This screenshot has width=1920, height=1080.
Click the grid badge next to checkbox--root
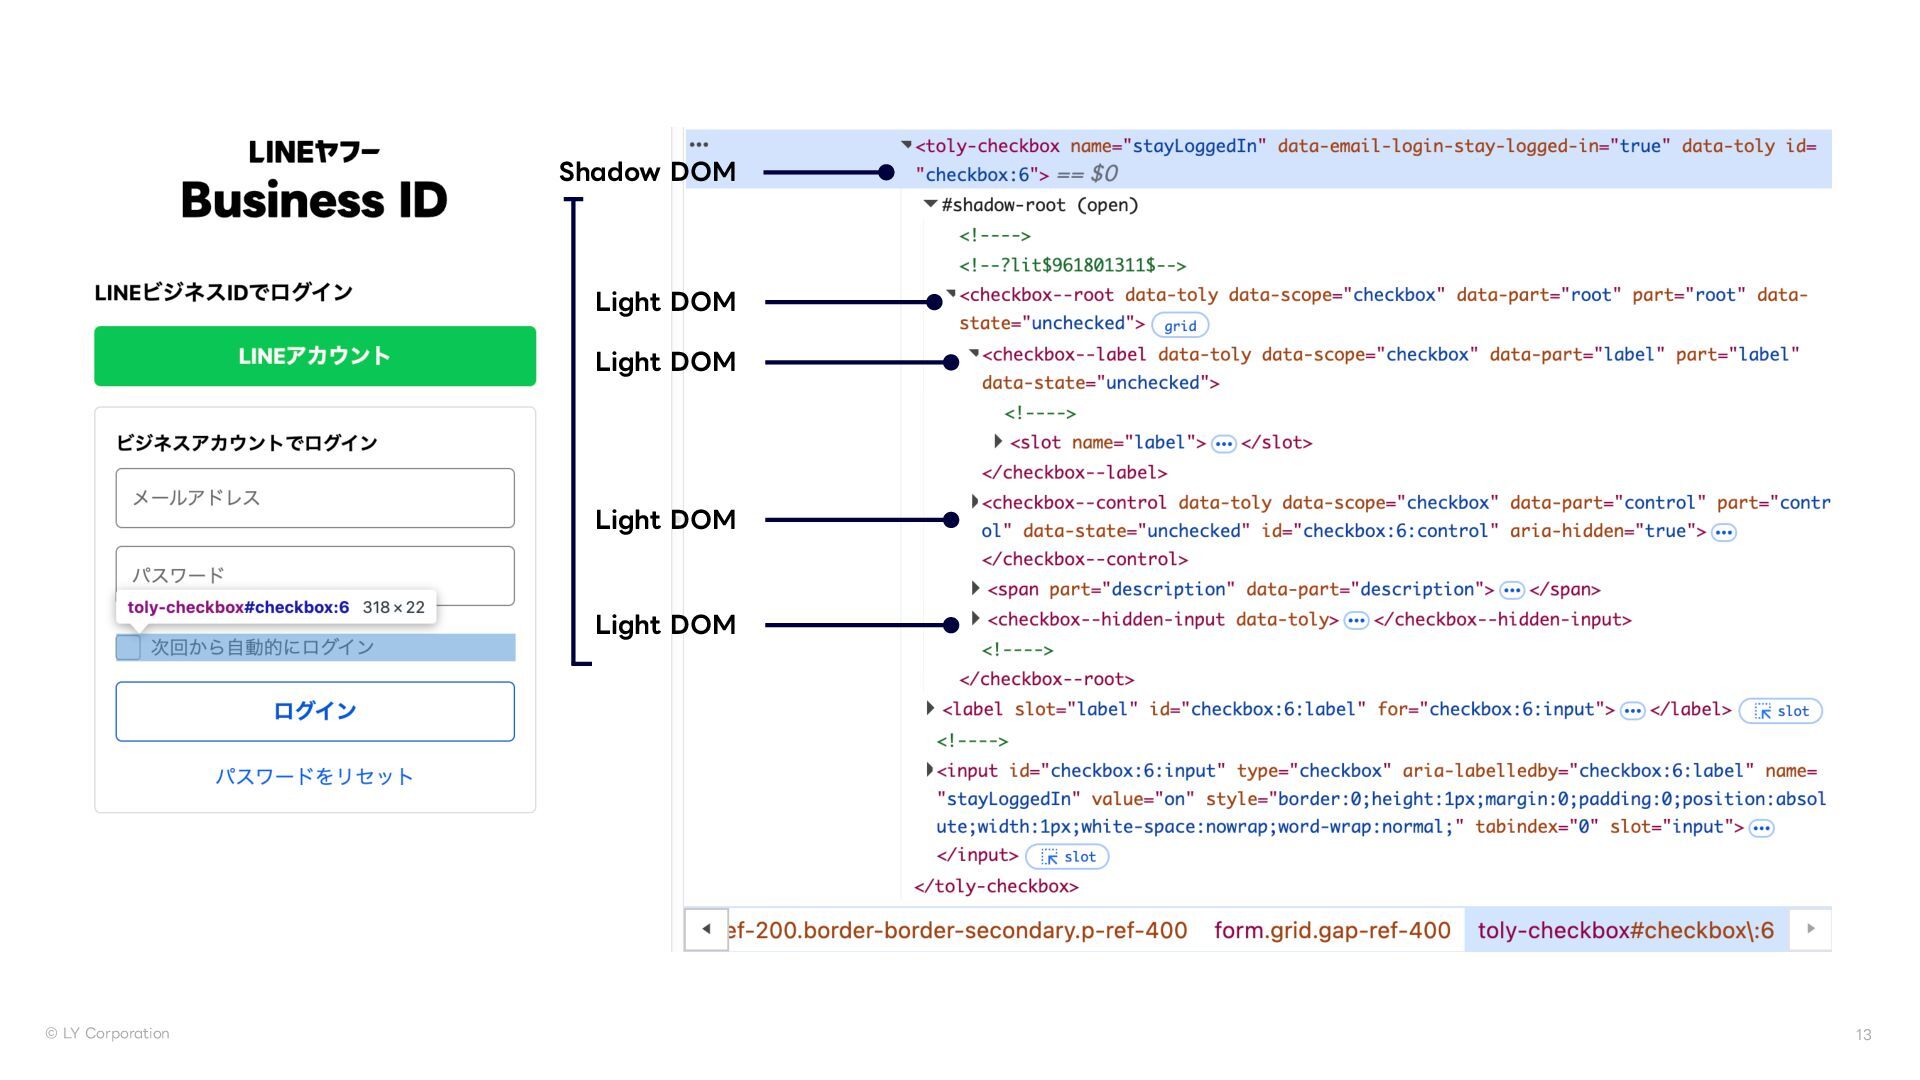[1180, 326]
